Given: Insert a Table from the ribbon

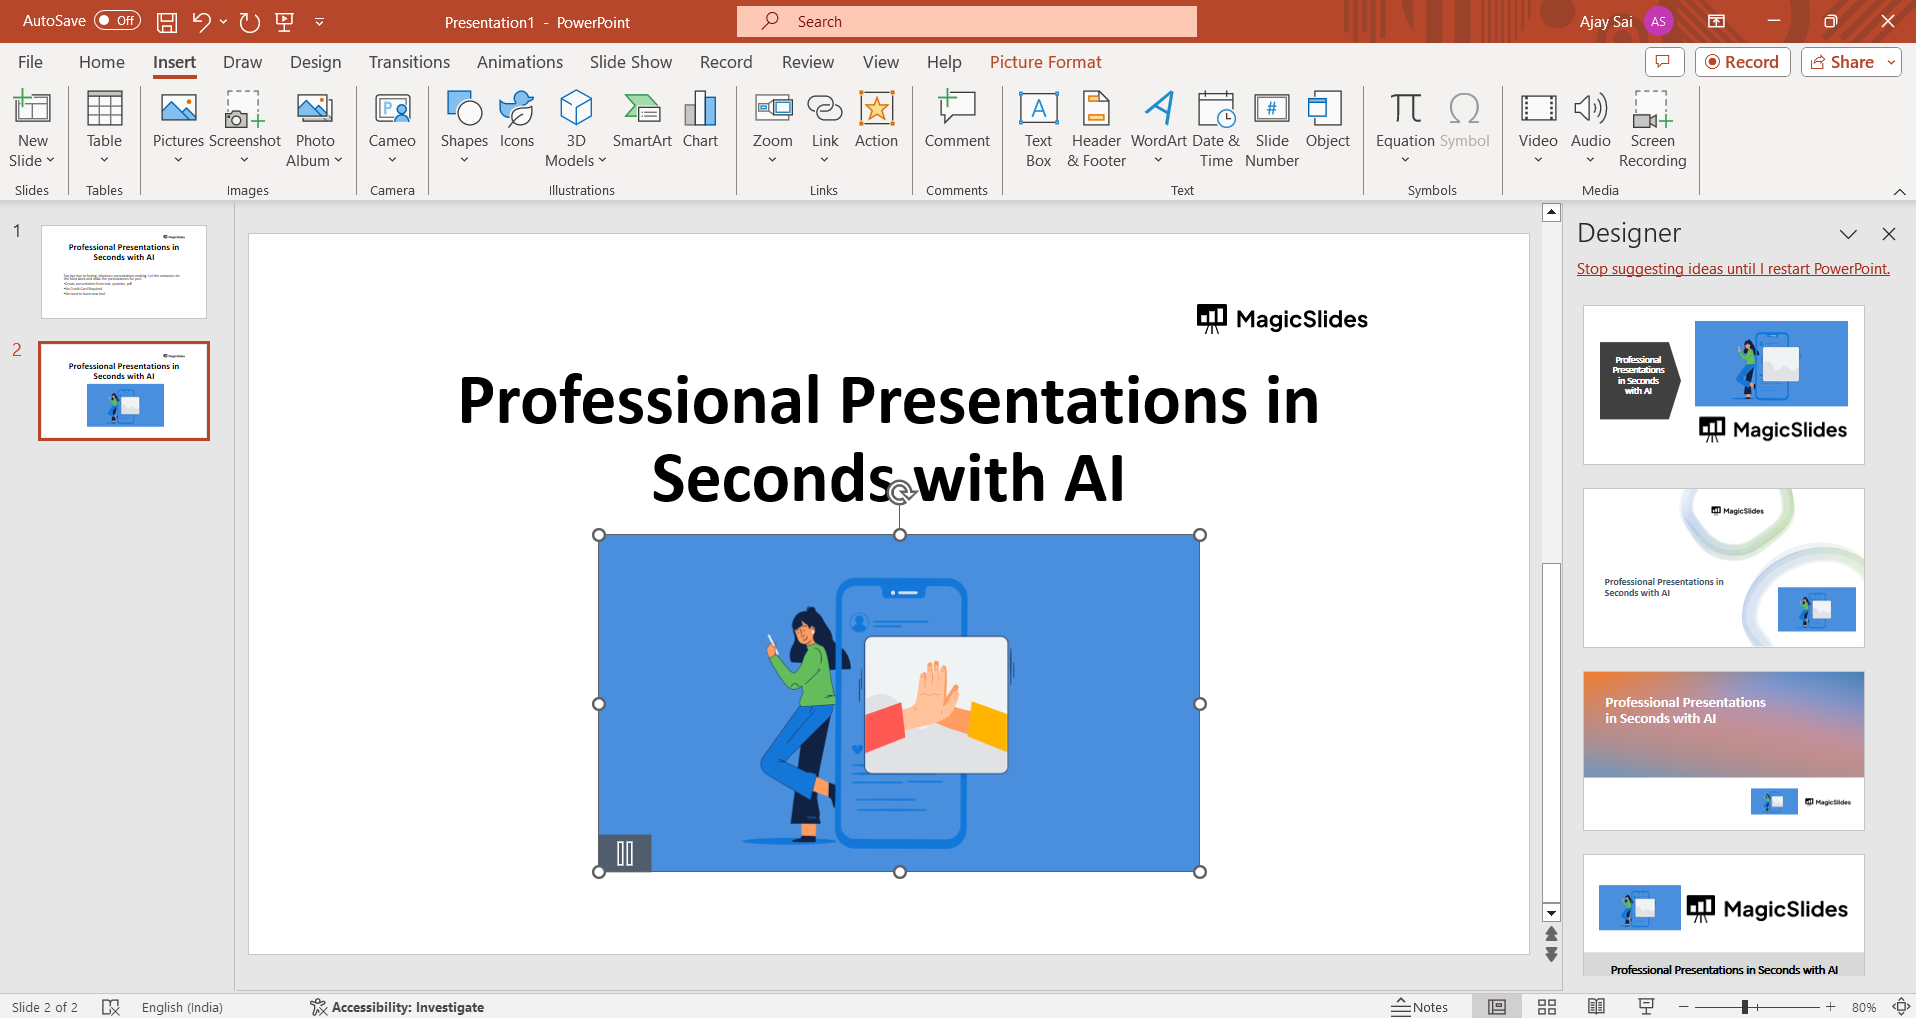Looking at the screenshot, I should tap(104, 128).
